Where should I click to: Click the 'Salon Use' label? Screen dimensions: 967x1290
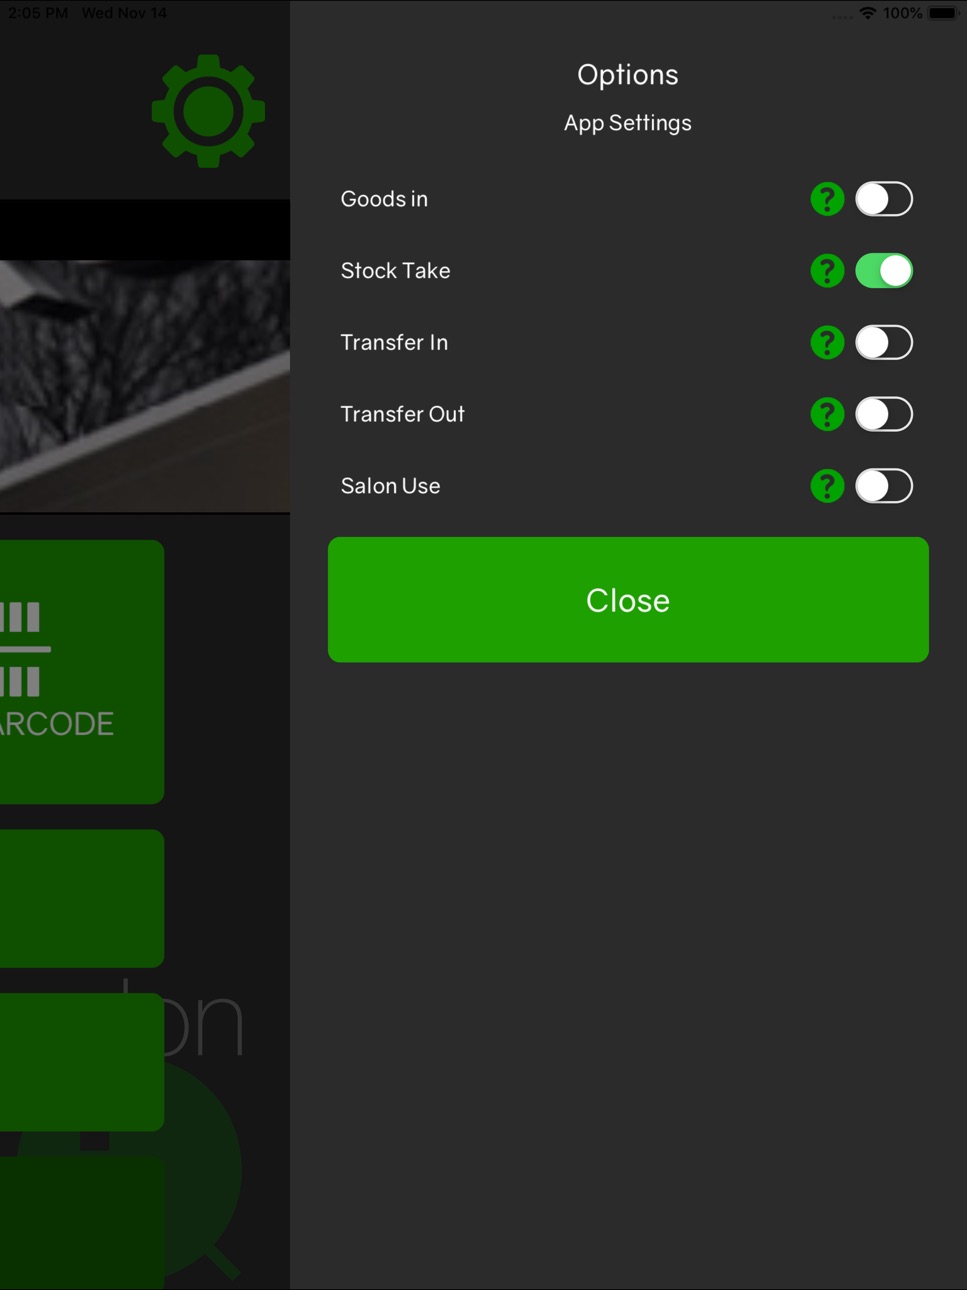pos(390,486)
